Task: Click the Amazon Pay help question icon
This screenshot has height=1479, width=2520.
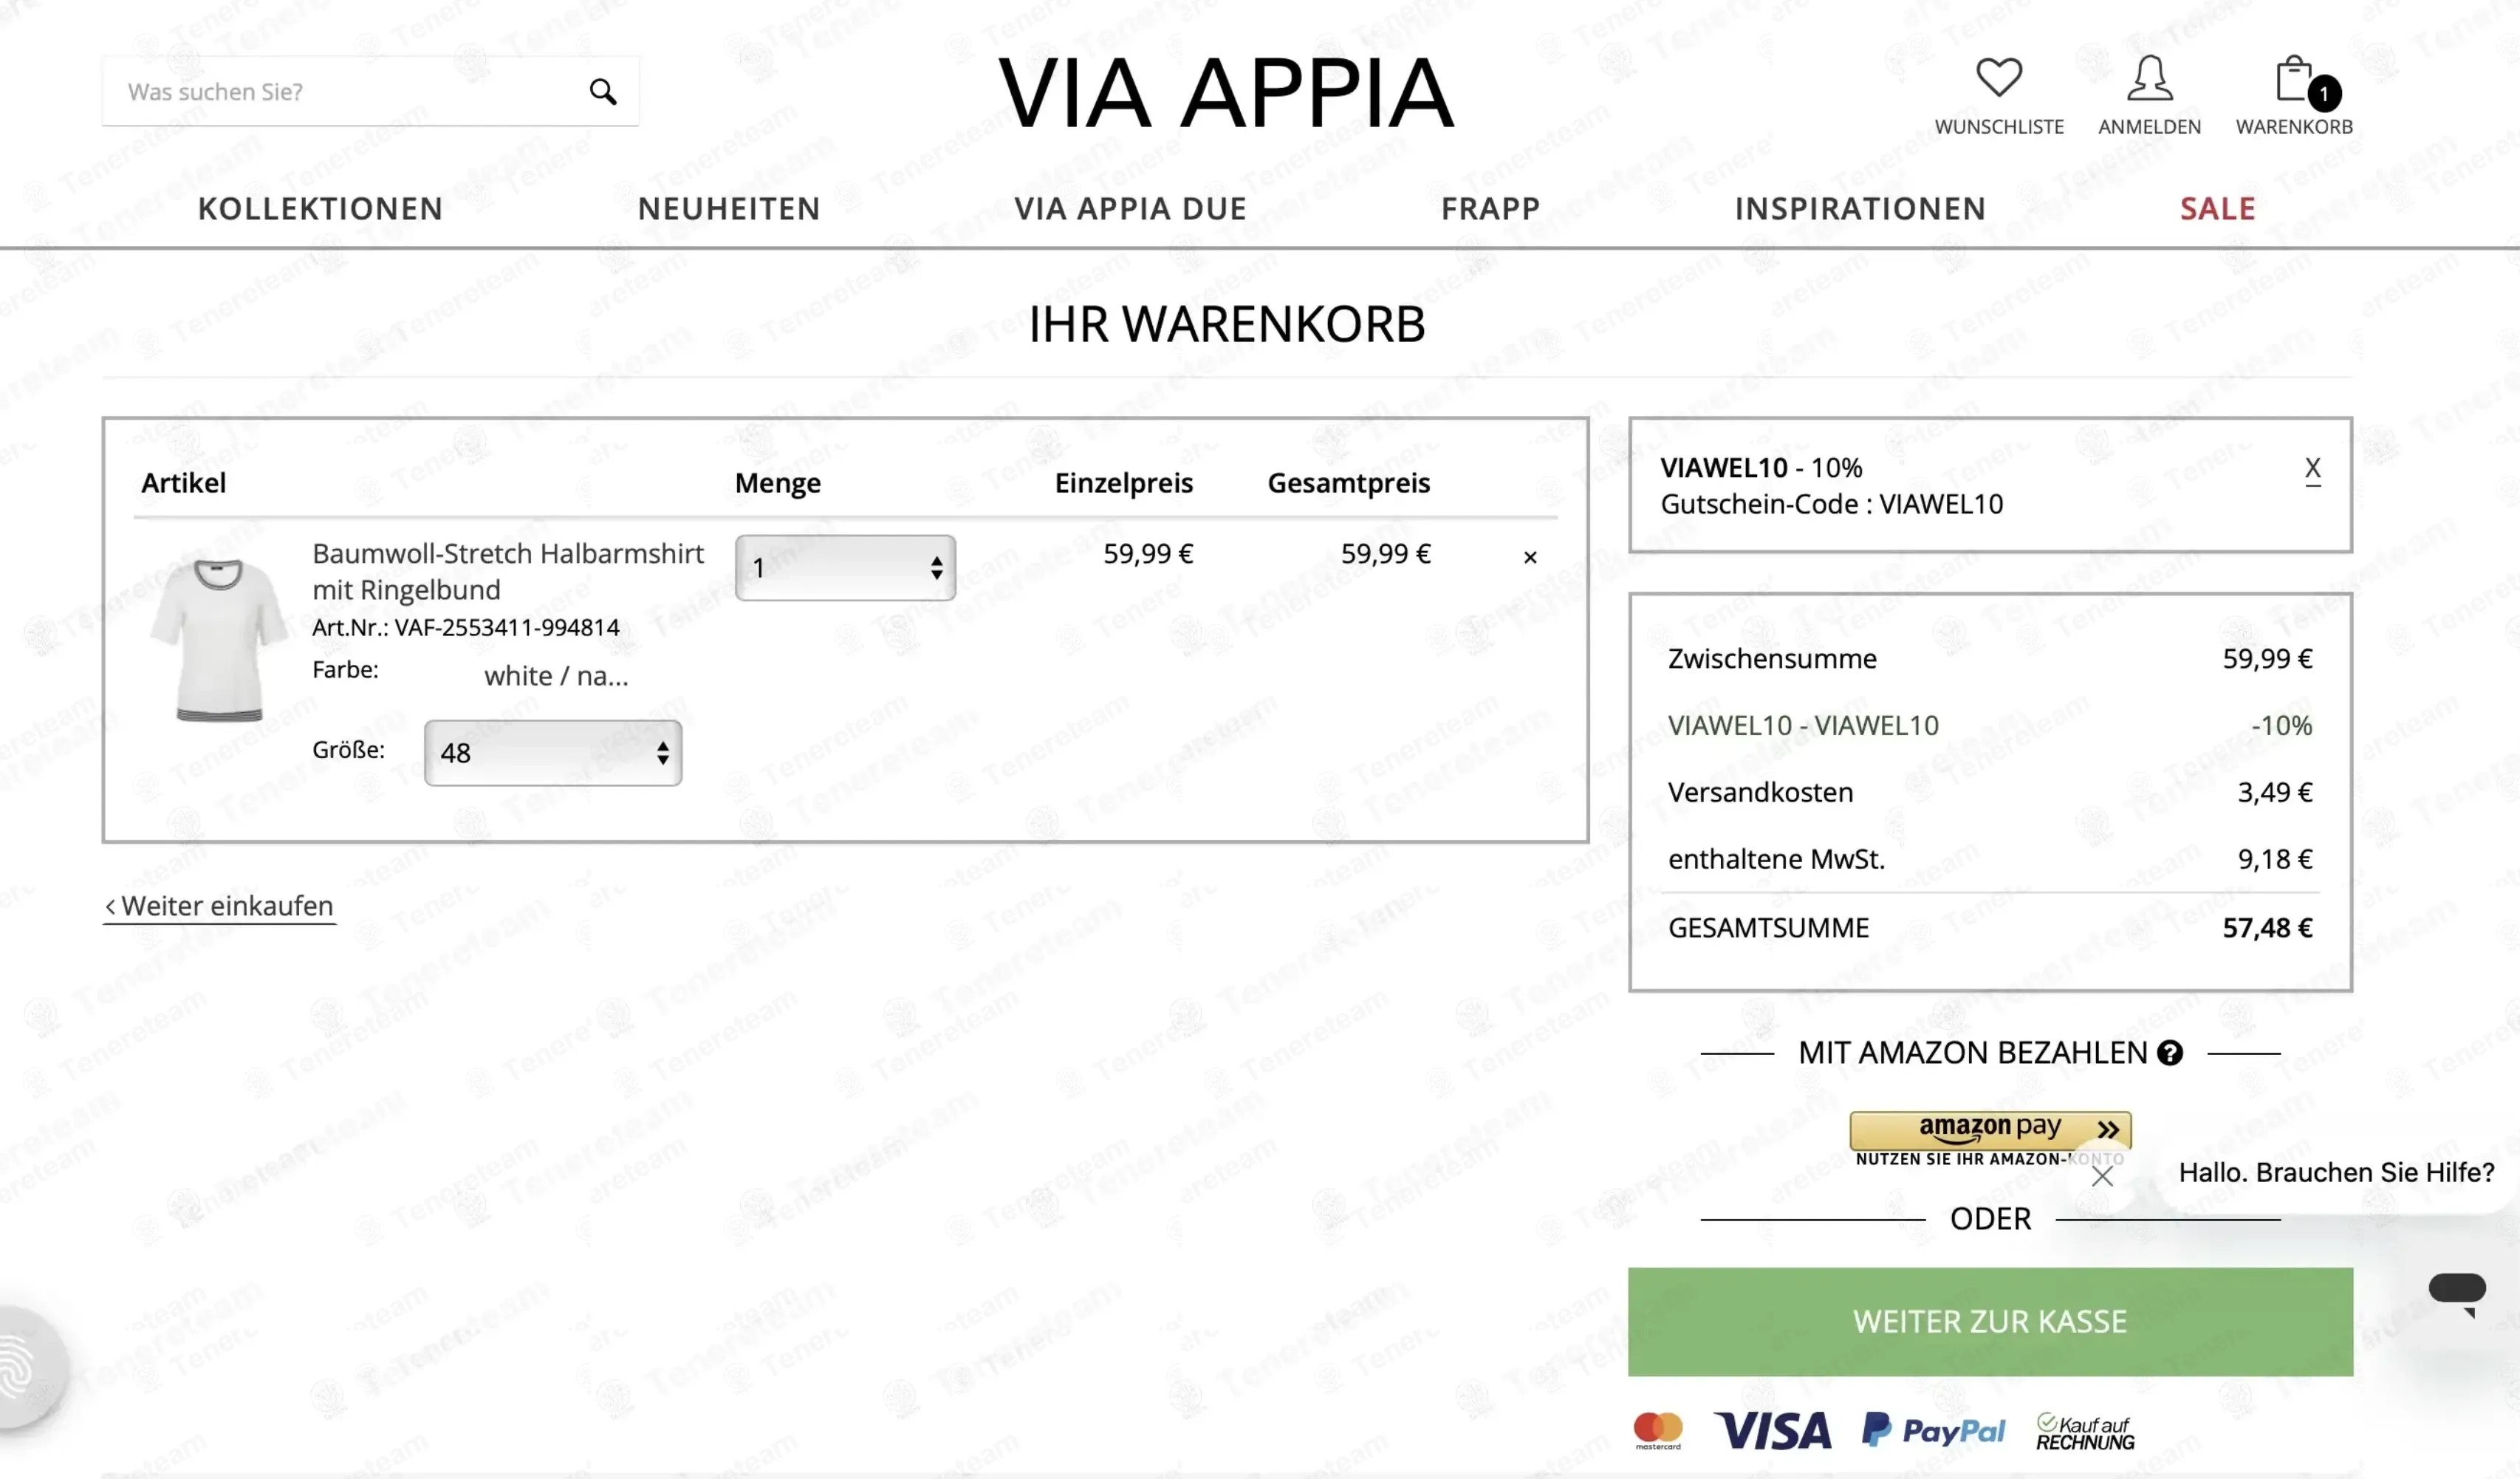Action: pos(2169,1053)
